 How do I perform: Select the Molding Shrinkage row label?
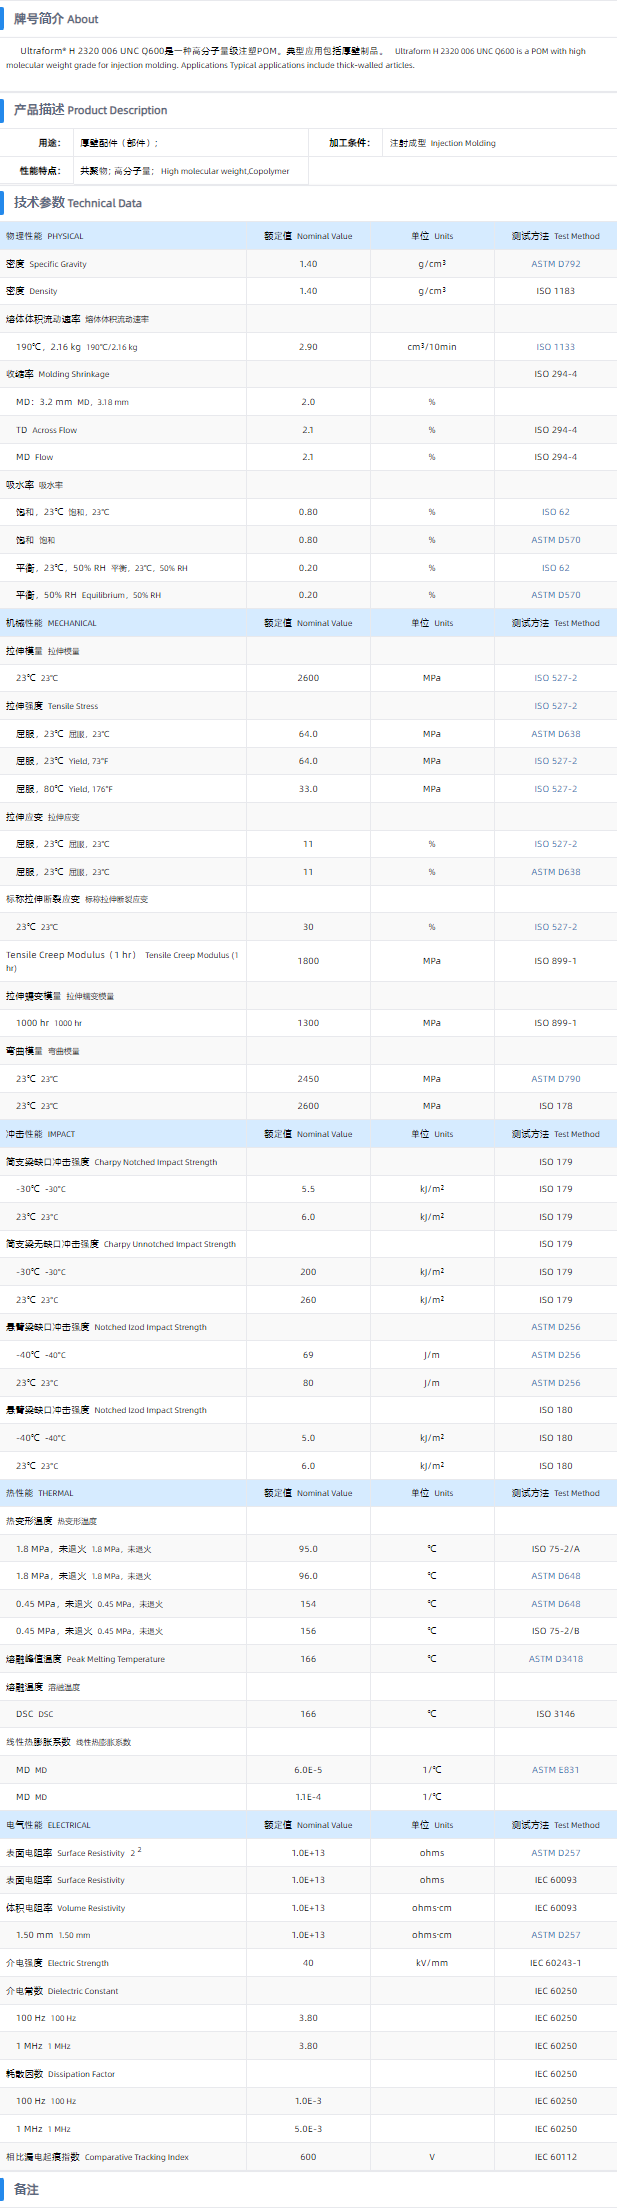pyautogui.click(x=57, y=374)
